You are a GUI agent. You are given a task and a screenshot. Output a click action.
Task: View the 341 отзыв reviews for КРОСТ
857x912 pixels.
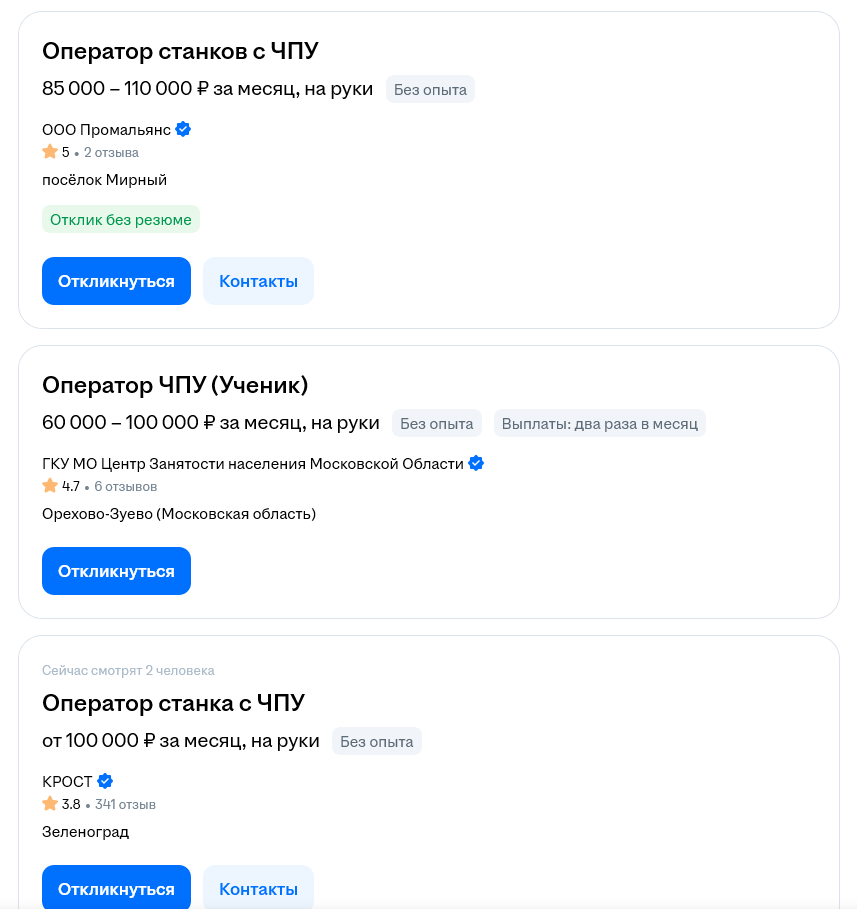coord(125,804)
